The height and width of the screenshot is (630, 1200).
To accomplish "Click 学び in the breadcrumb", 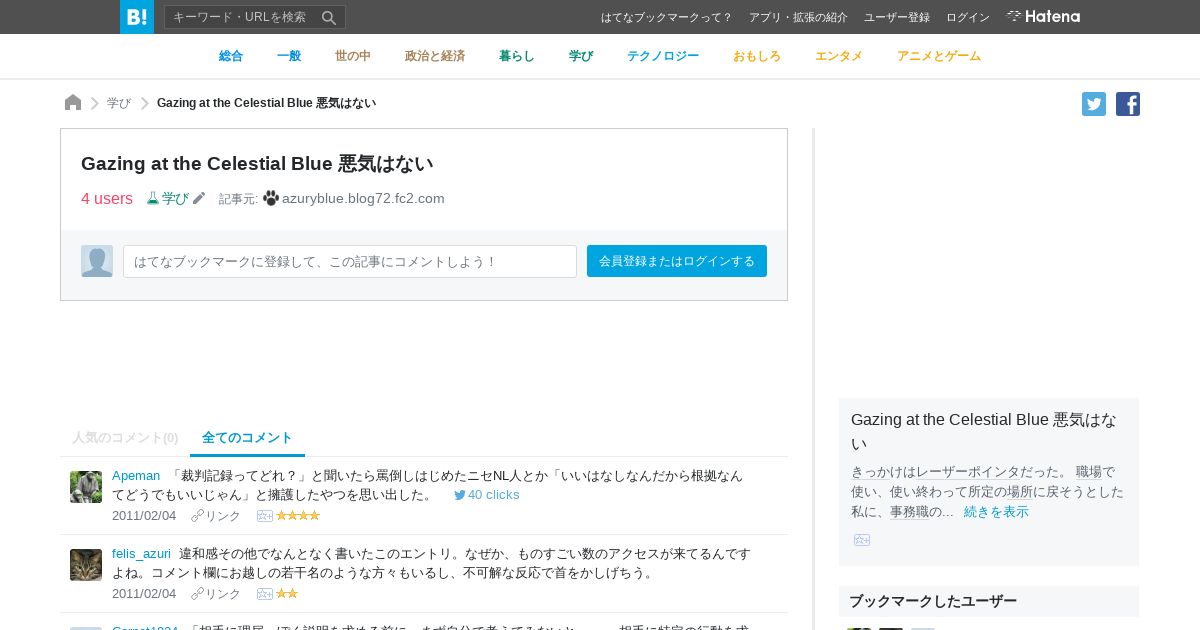I will (119, 103).
